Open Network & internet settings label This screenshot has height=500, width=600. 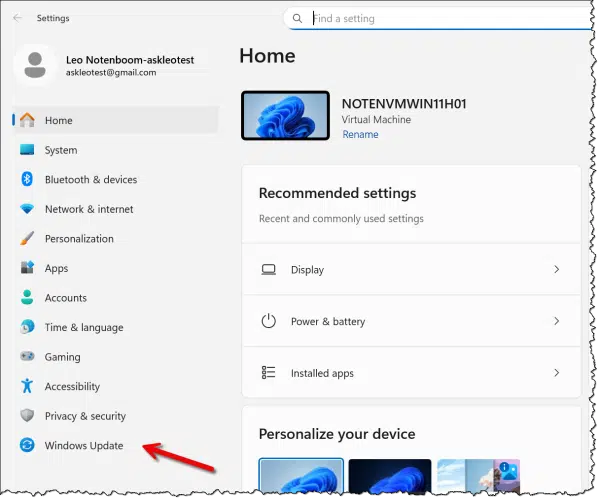click(x=89, y=209)
